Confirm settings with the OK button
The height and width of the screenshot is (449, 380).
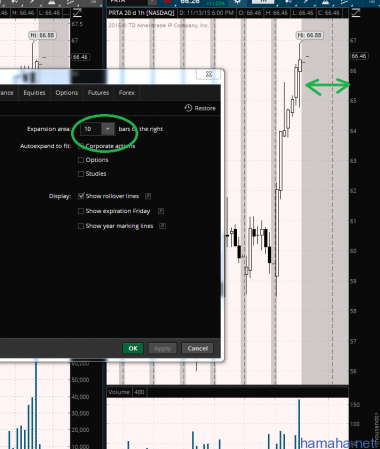(x=133, y=348)
